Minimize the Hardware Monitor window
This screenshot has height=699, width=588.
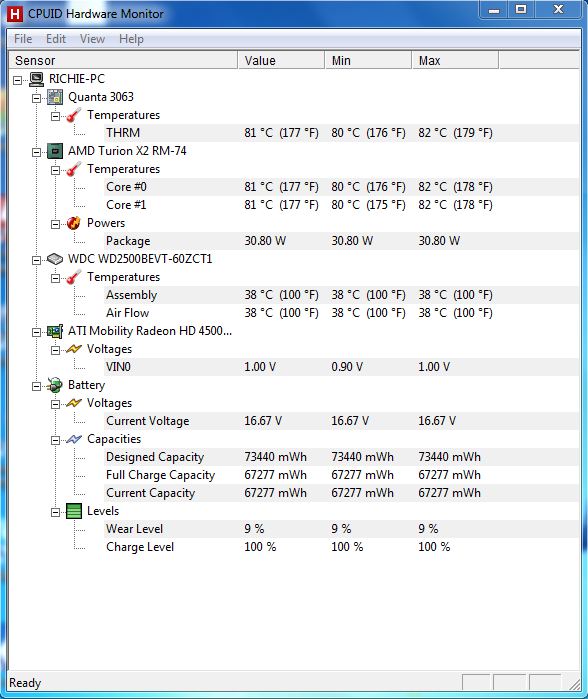point(494,10)
